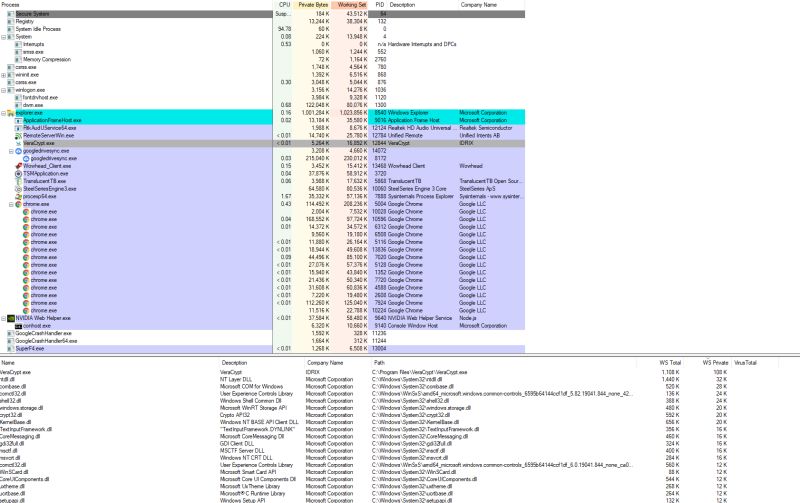Click the RtkAudUService64.exe process icon
800x503 pixels.
click(x=18, y=128)
